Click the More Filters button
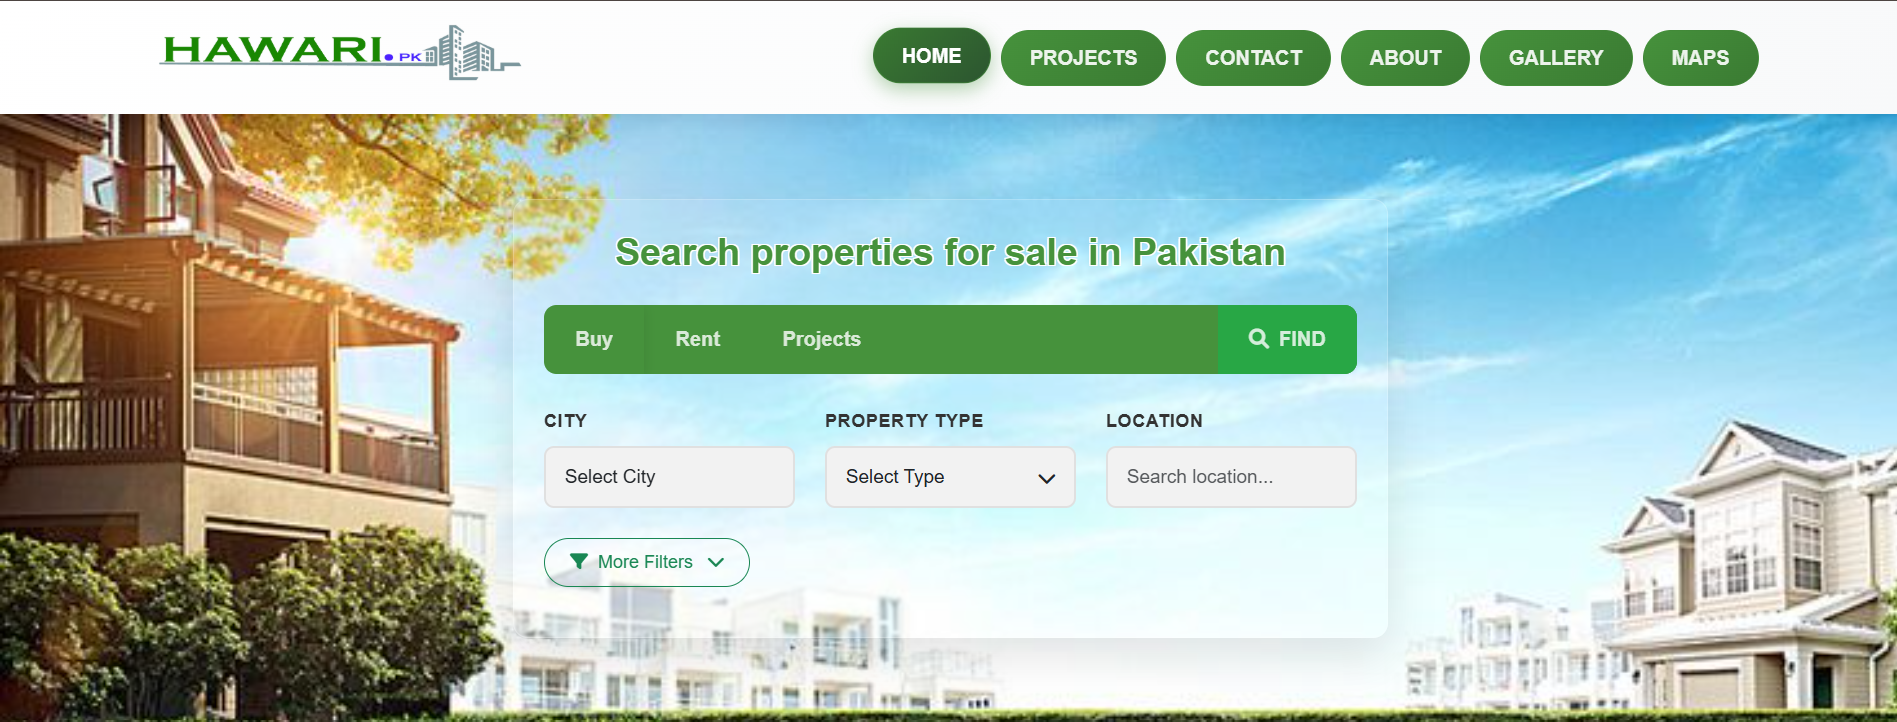The width and height of the screenshot is (1897, 722). tap(647, 562)
